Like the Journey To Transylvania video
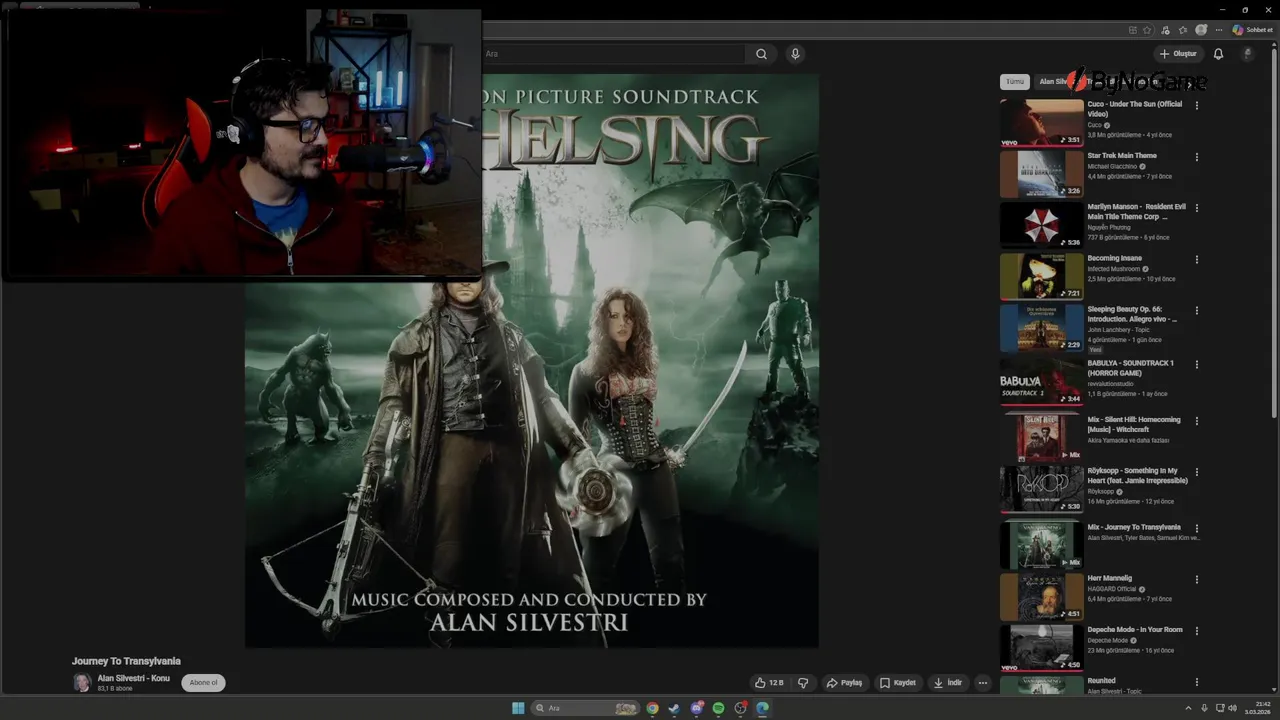The height and width of the screenshot is (720, 1280). (x=769, y=683)
